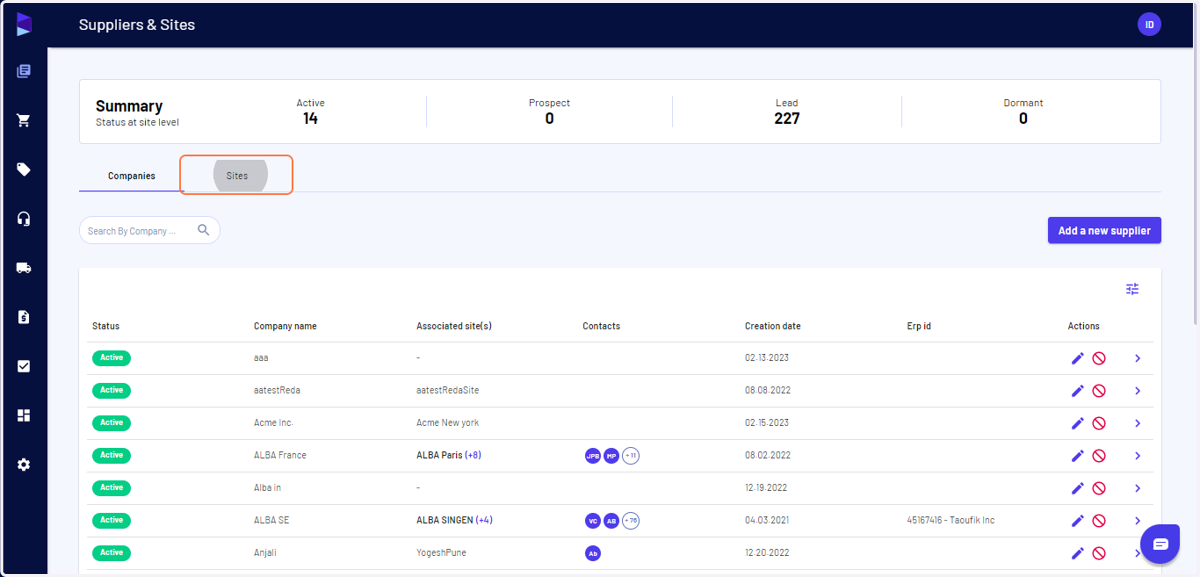Click the 04.03.2021 creation date cell
The height and width of the screenshot is (577, 1200).
pos(768,520)
